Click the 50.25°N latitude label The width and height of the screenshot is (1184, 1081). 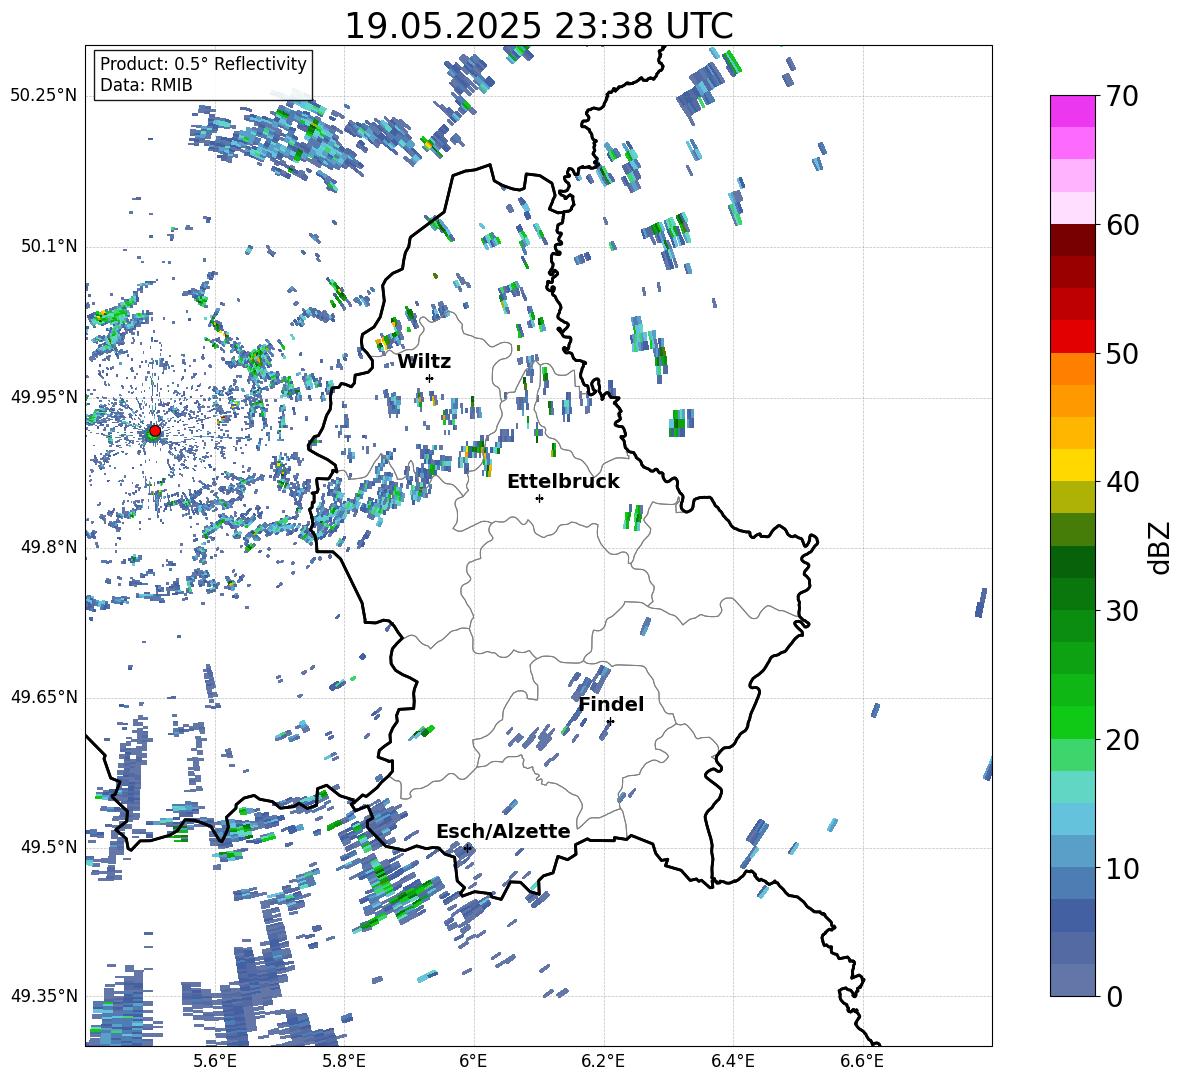tap(44, 95)
